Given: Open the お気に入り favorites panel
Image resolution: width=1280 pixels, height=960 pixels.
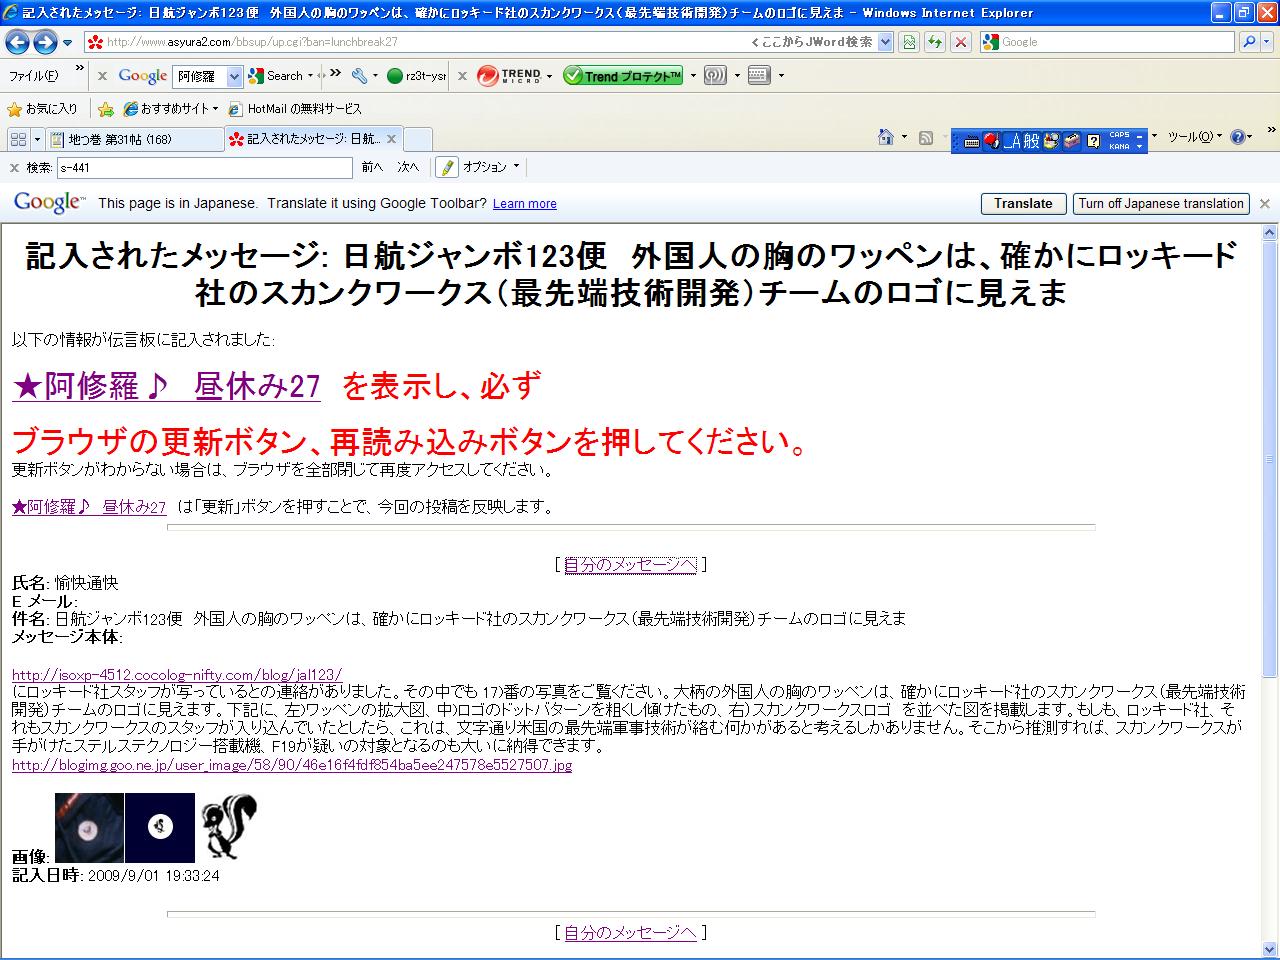Looking at the screenshot, I should pyautogui.click(x=42, y=109).
